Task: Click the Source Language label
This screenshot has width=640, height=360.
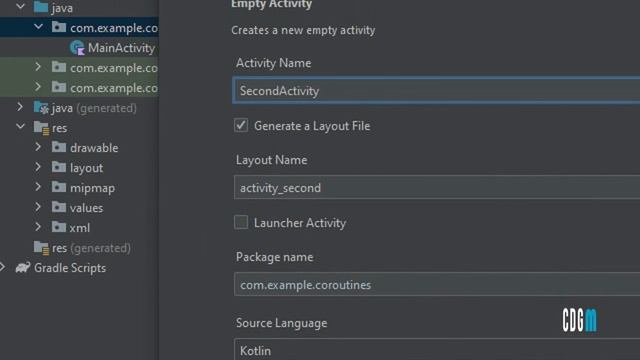Action: (282, 323)
